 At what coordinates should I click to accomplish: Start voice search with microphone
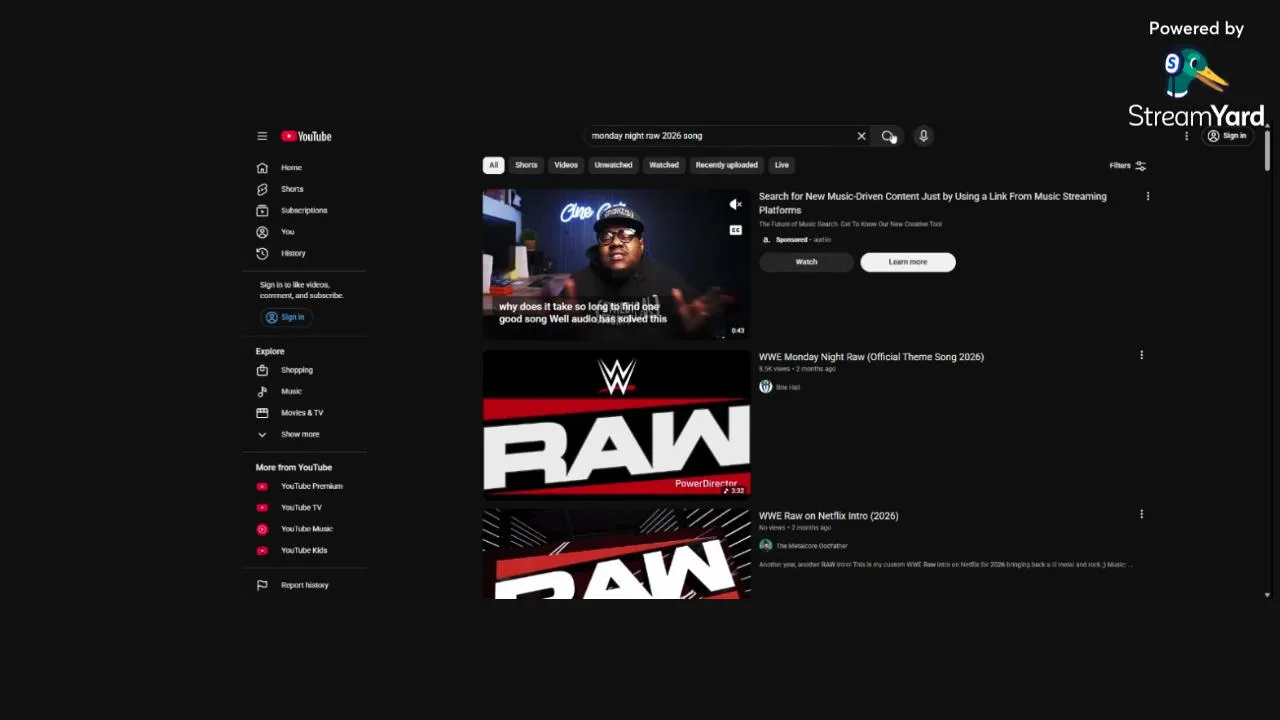923,136
